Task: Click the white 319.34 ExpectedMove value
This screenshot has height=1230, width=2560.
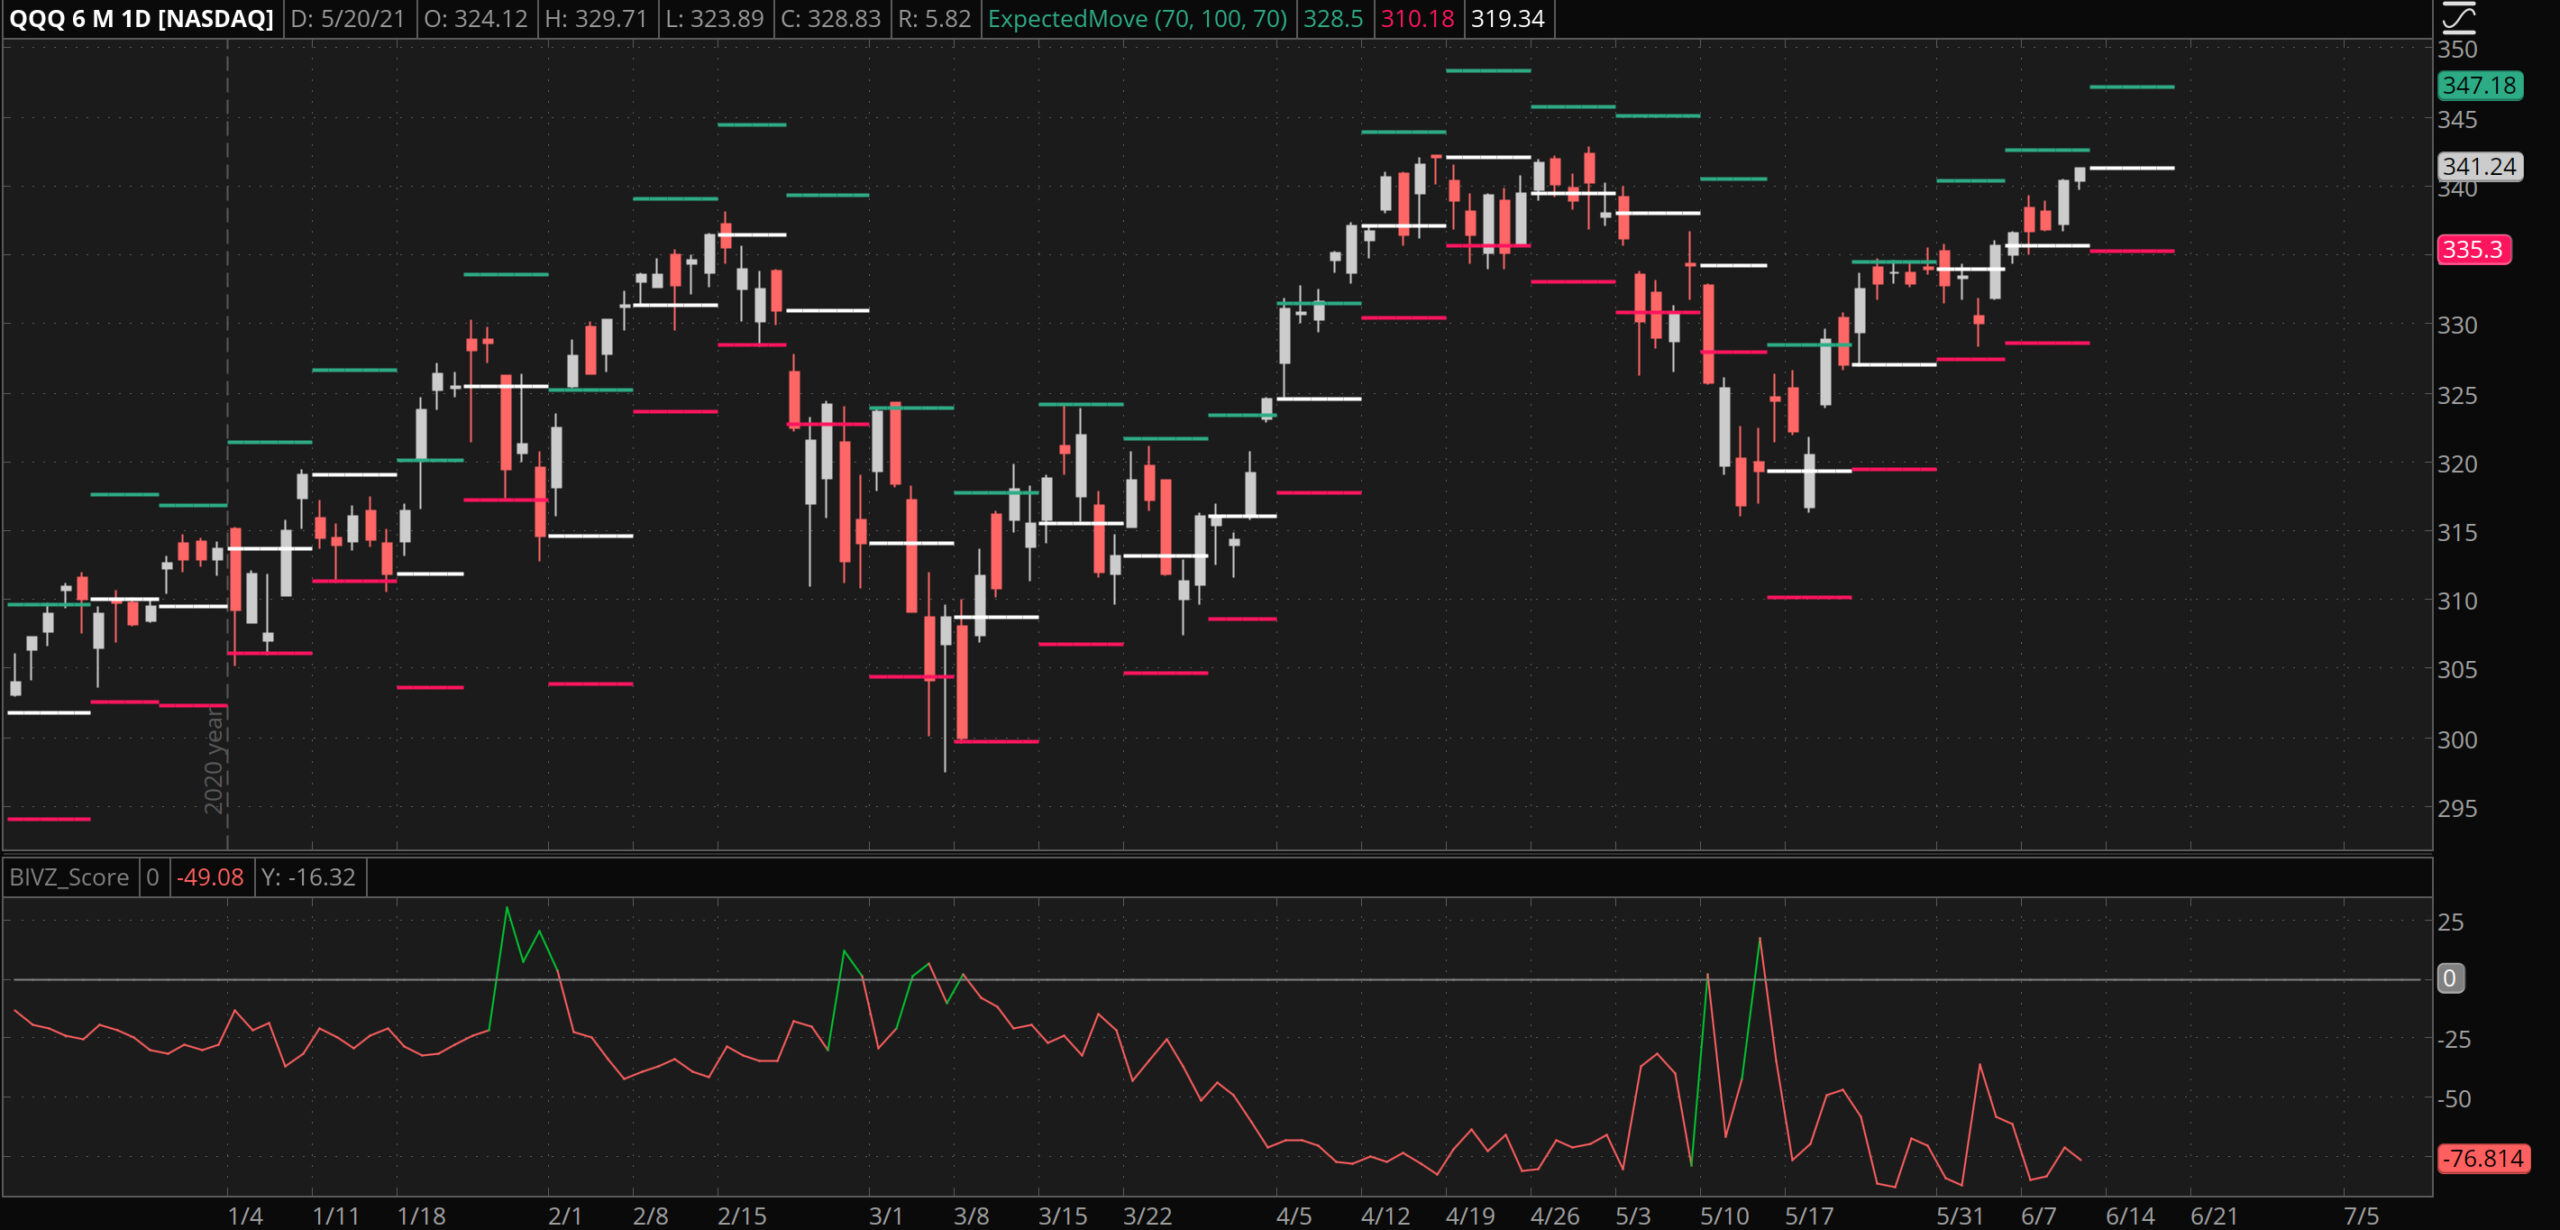Action: click(1508, 19)
